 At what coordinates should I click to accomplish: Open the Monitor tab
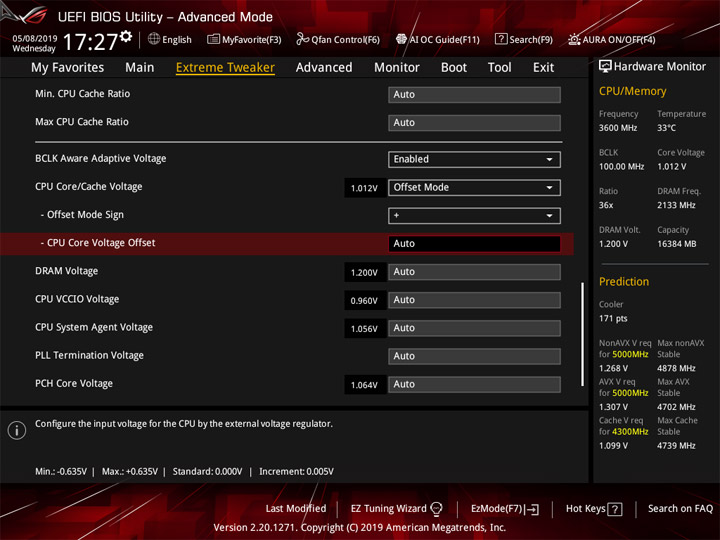pyautogui.click(x=397, y=68)
